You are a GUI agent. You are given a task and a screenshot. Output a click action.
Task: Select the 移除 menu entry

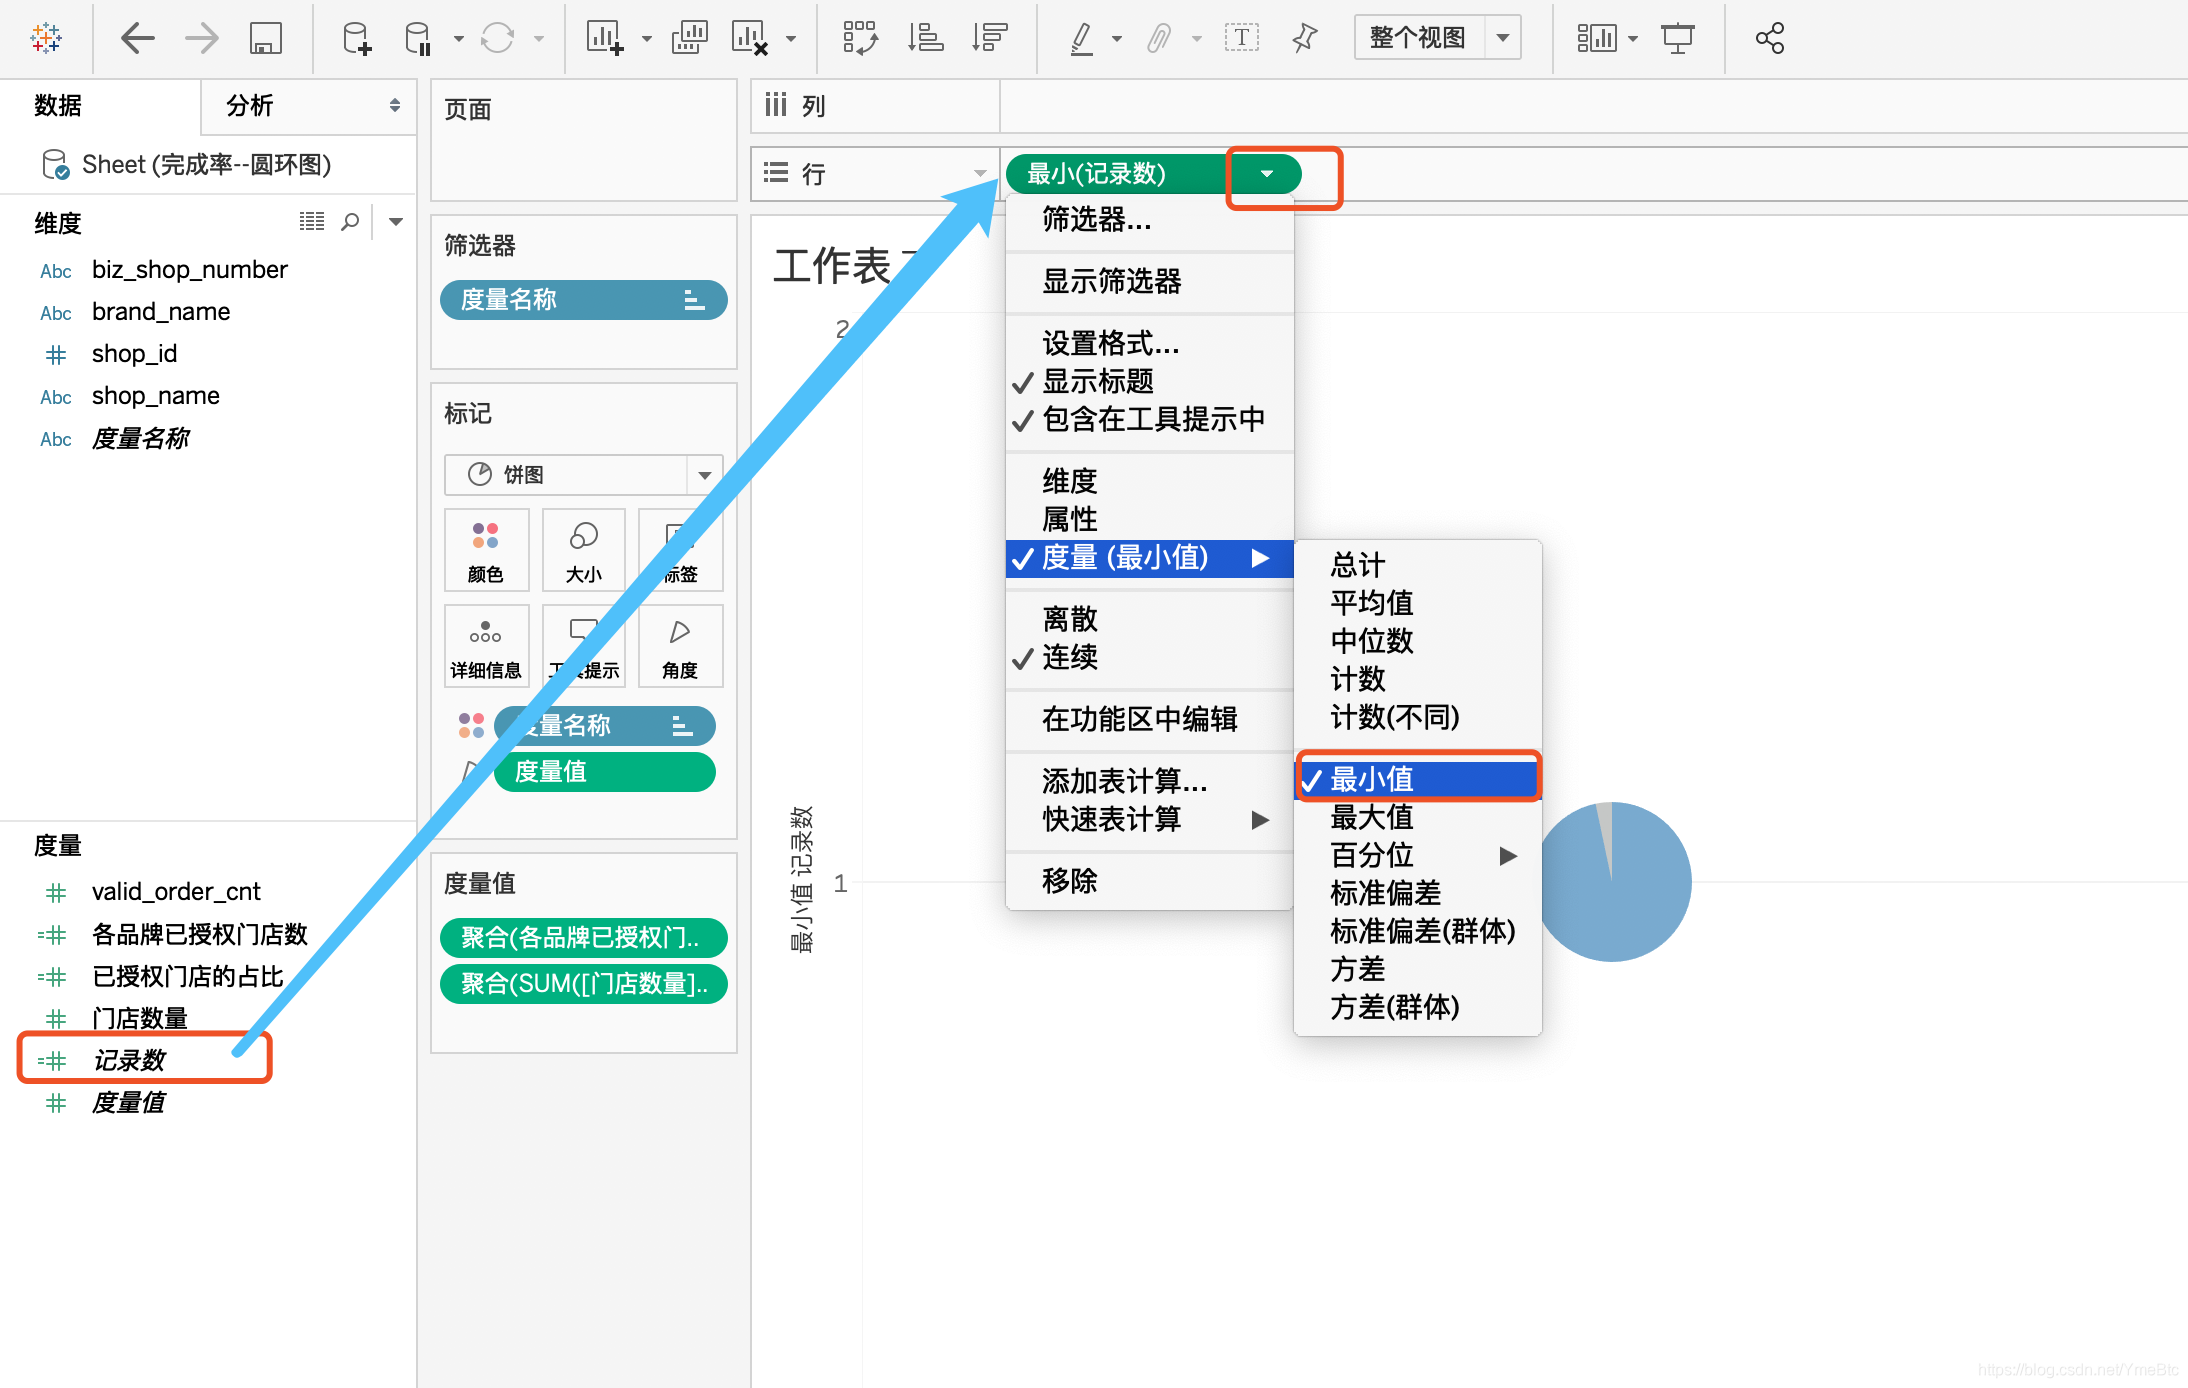(1149, 881)
